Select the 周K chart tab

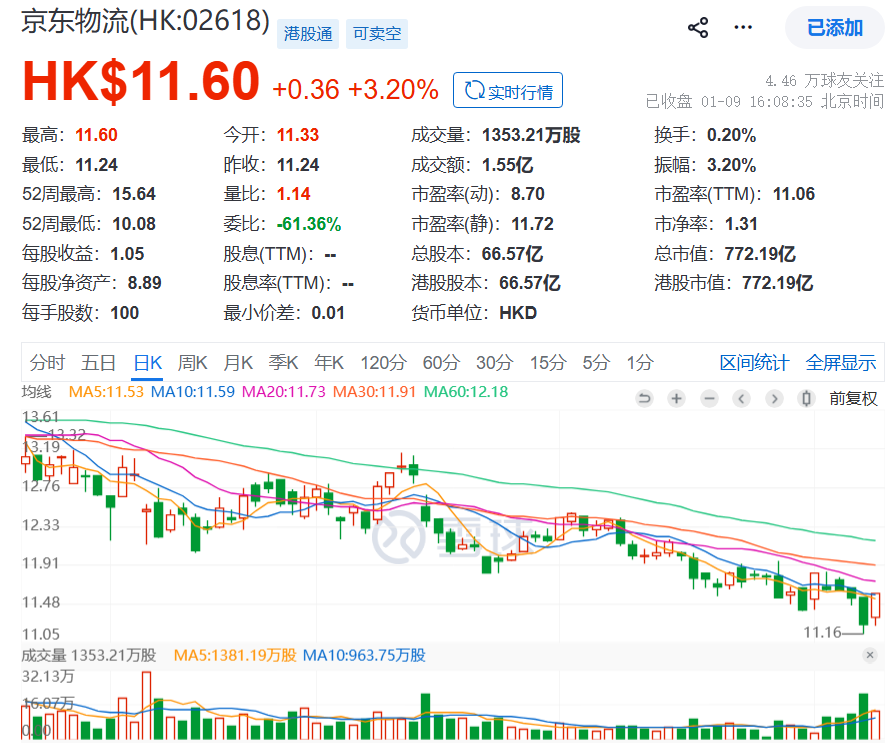click(193, 362)
